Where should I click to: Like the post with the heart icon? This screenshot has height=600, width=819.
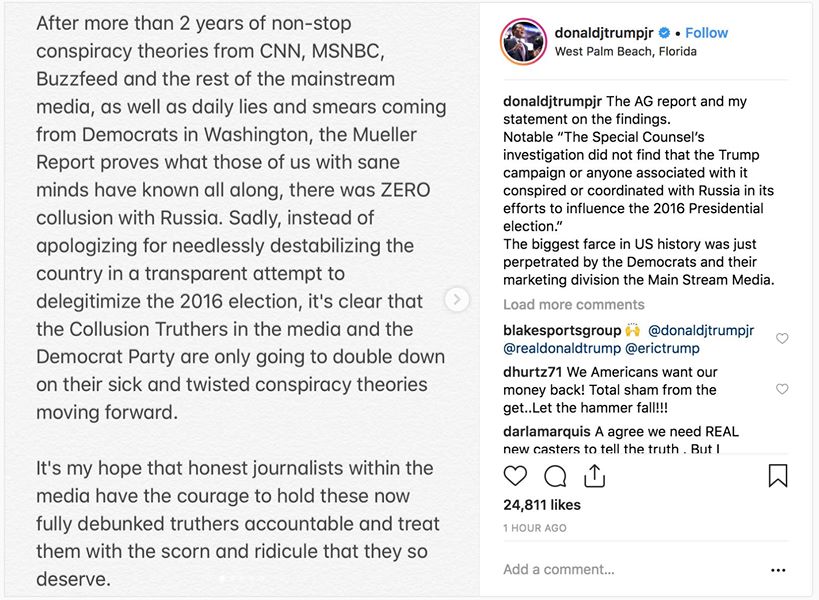(517, 476)
